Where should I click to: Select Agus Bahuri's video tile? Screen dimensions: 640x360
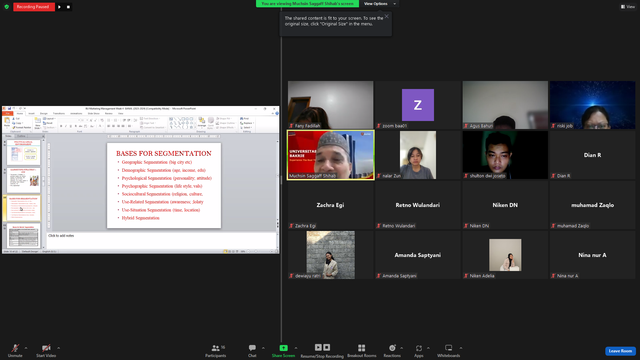(x=505, y=105)
